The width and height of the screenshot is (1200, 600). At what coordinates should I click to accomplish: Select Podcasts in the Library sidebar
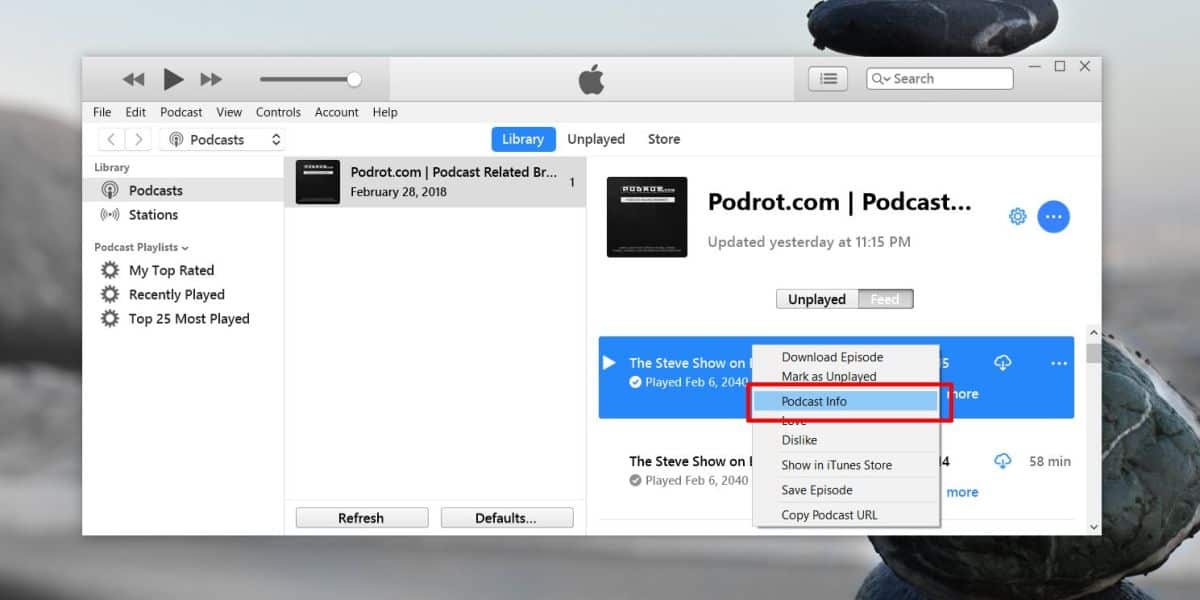coord(184,190)
